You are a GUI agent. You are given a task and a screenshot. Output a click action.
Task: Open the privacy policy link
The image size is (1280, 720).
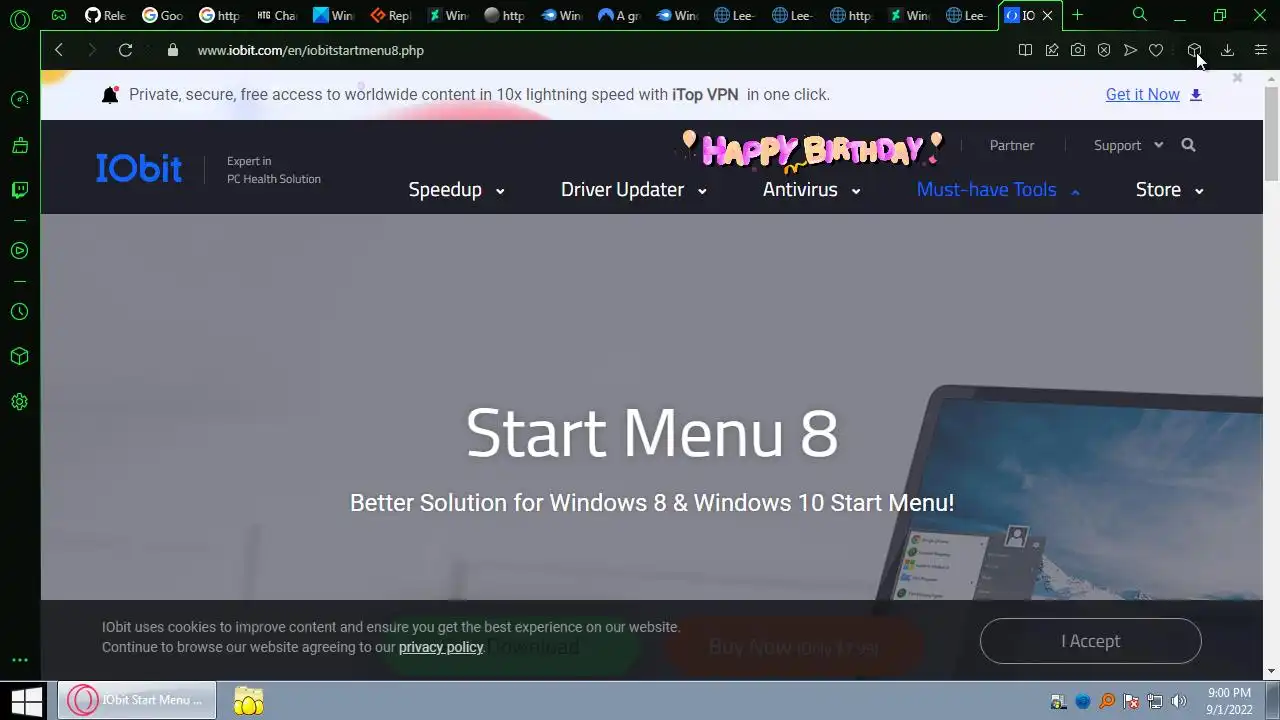click(441, 647)
